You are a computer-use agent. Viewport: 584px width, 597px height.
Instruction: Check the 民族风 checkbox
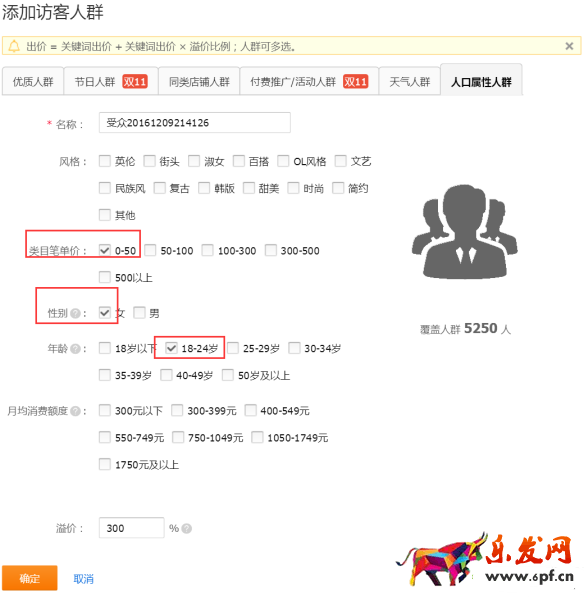[x=105, y=188]
